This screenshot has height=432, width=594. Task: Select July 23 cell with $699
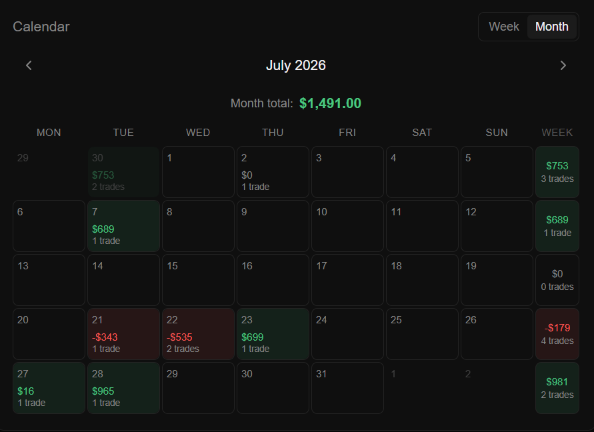[273, 334]
